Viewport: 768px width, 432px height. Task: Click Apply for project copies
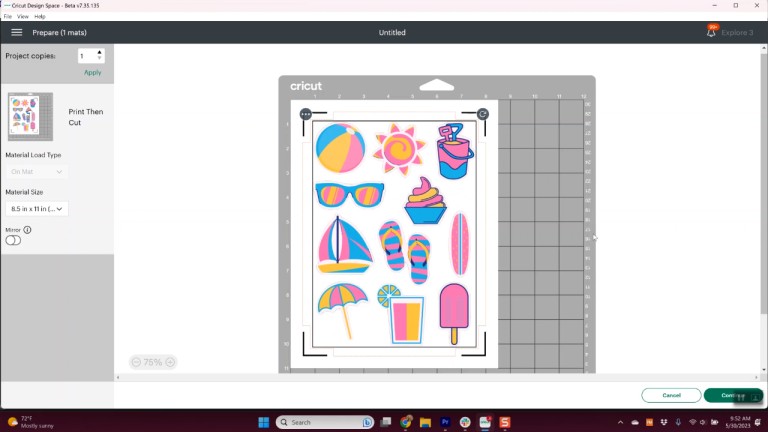pos(93,72)
